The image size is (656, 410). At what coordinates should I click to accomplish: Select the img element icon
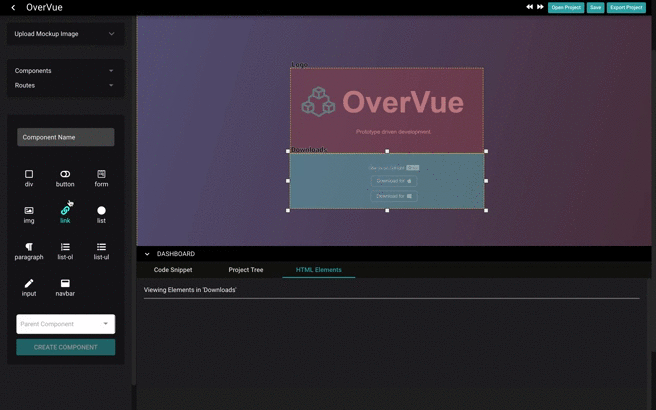click(x=29, y=210)
